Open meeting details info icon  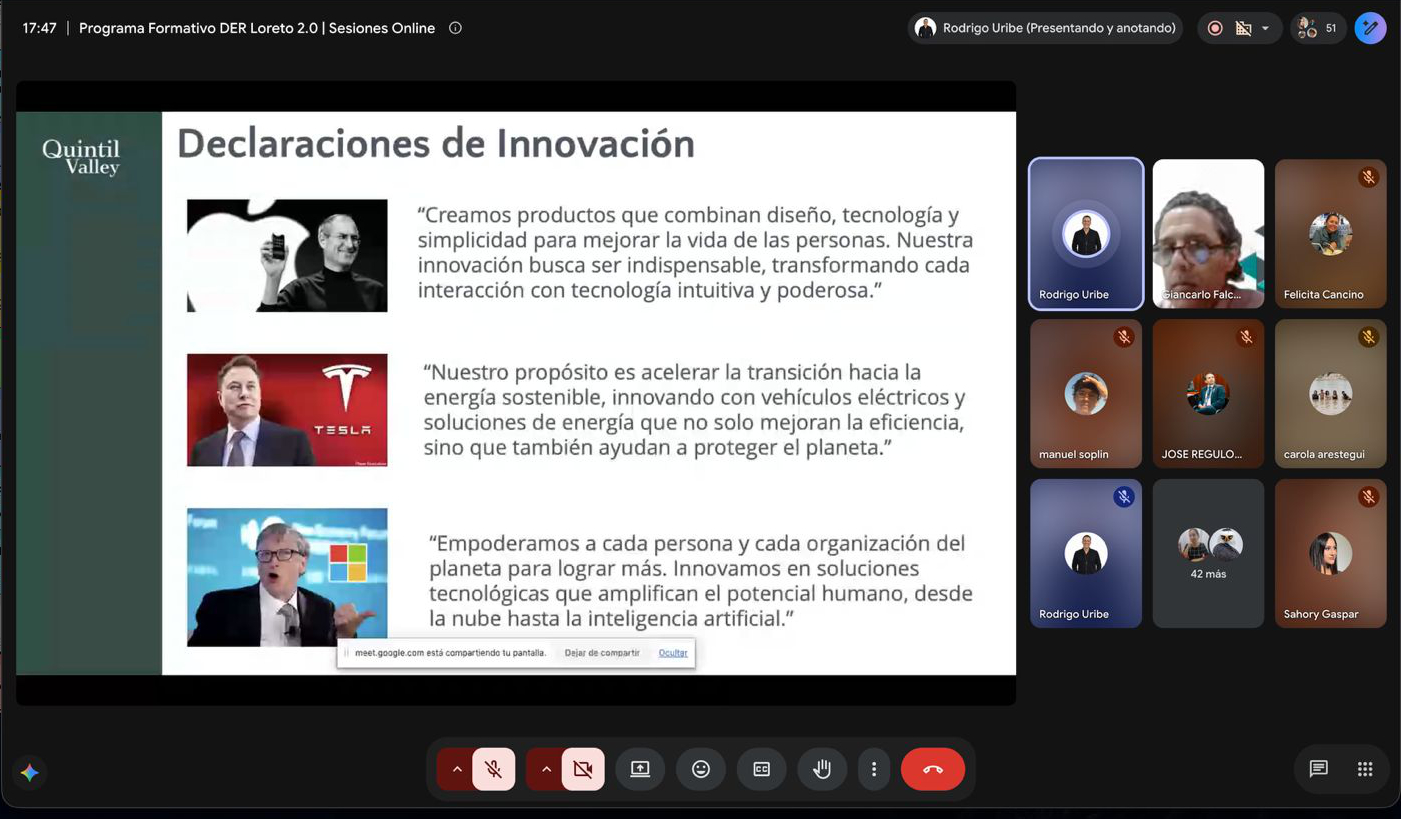pos(455,28)
